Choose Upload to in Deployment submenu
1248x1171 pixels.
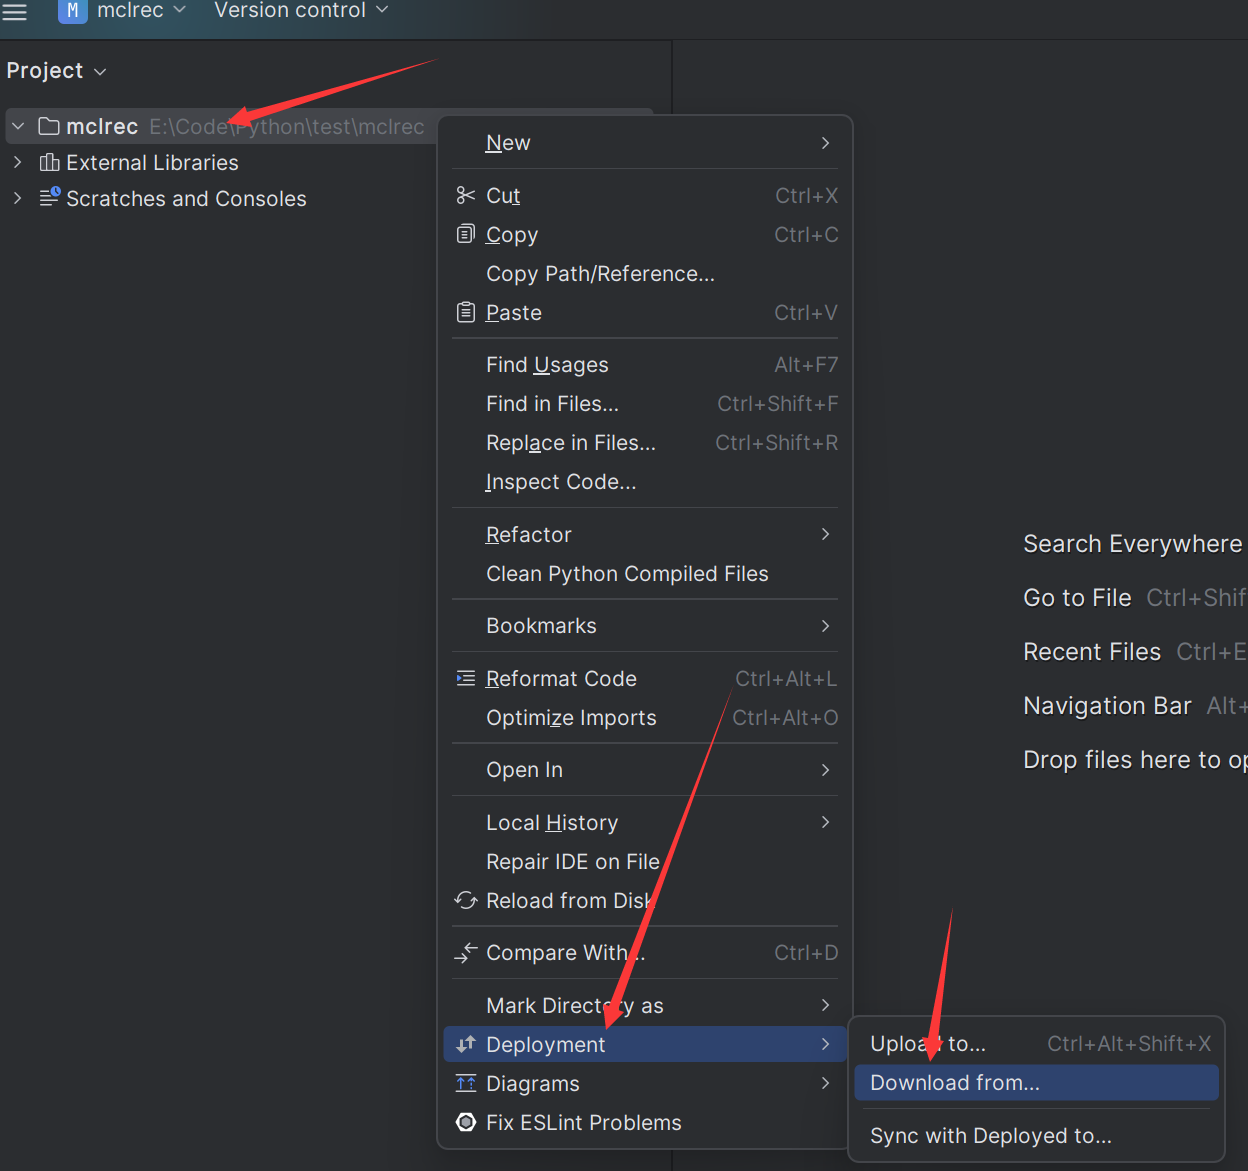tap(1036, 1044)
